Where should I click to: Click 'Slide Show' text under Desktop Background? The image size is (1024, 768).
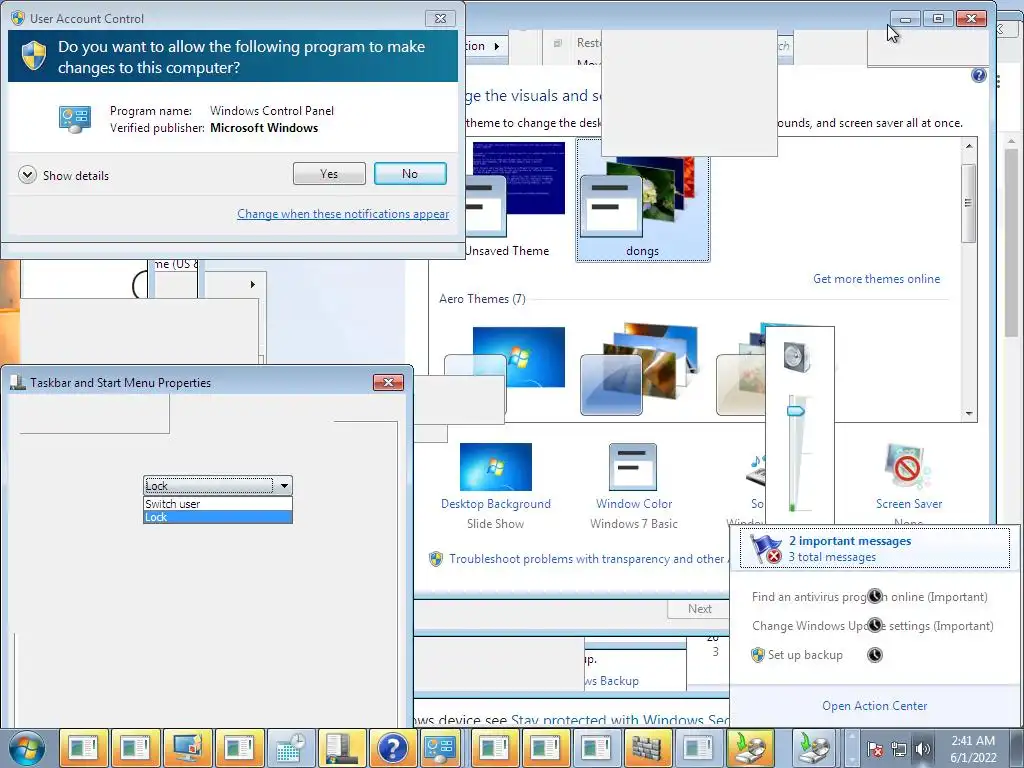(x=495, y=524)
